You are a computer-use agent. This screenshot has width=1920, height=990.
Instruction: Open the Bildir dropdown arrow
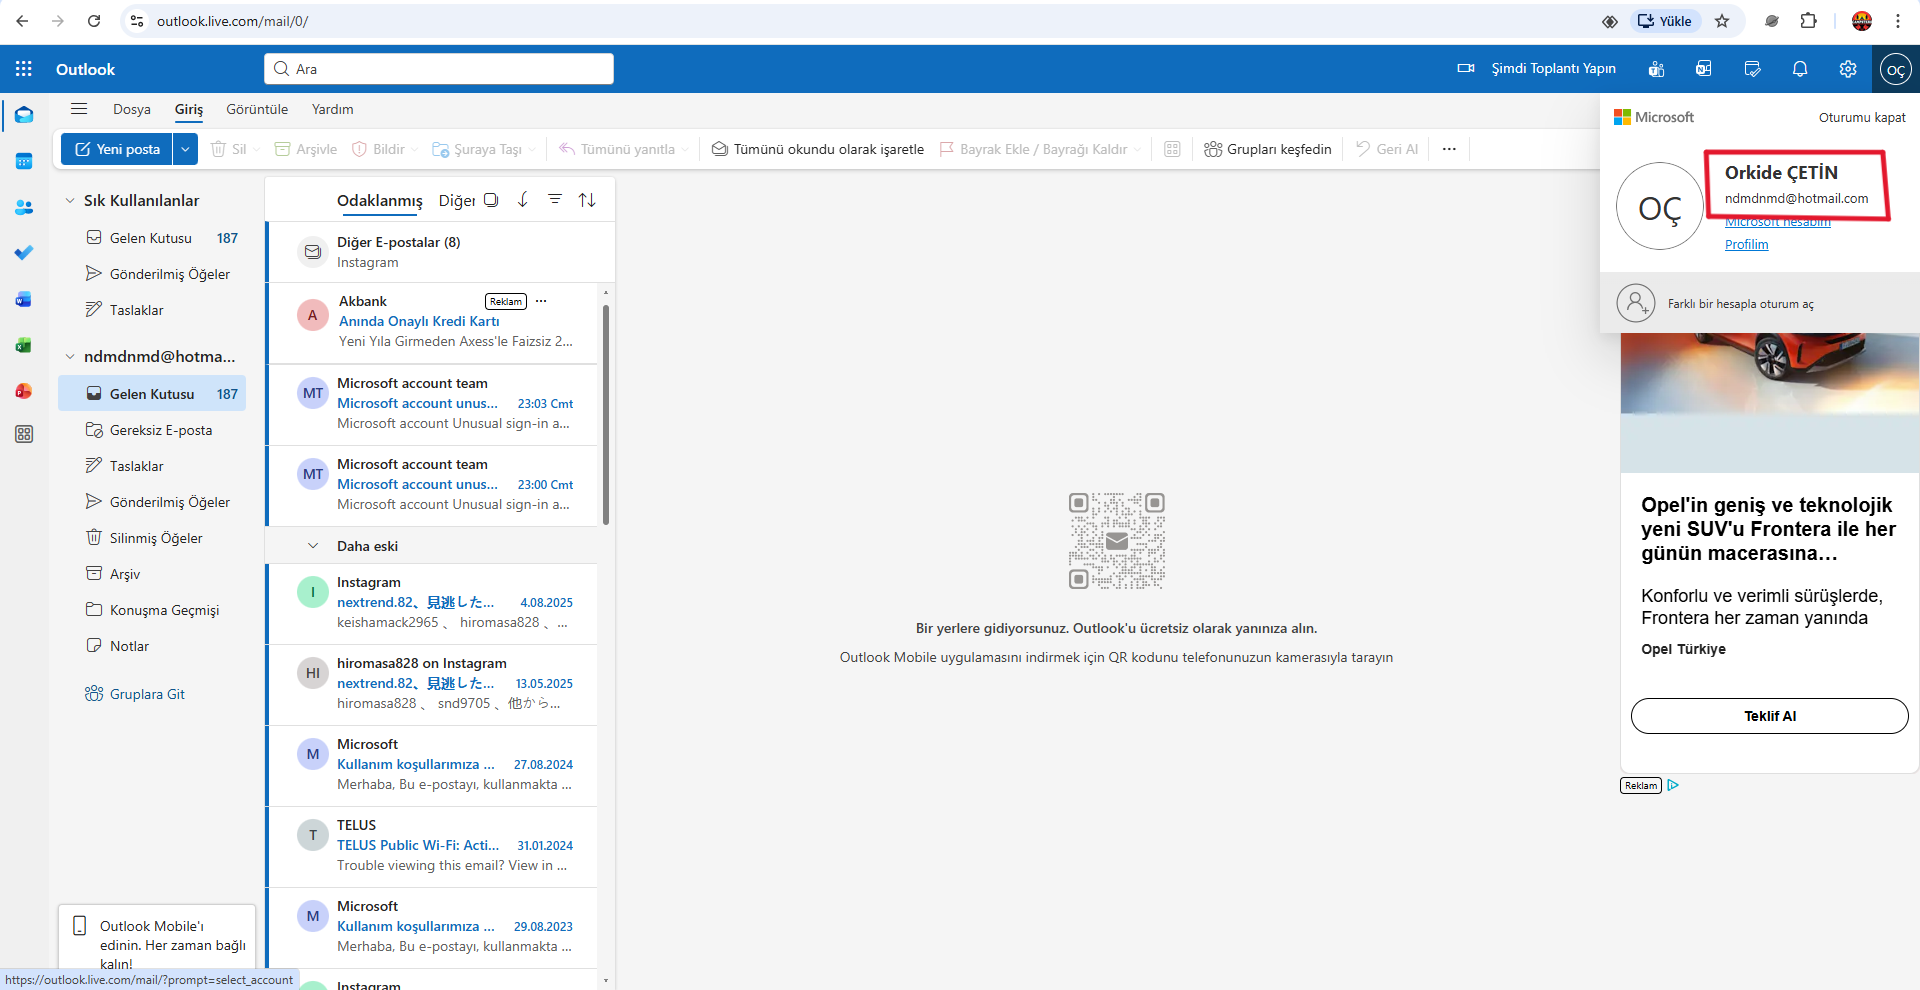coord(415,149)
